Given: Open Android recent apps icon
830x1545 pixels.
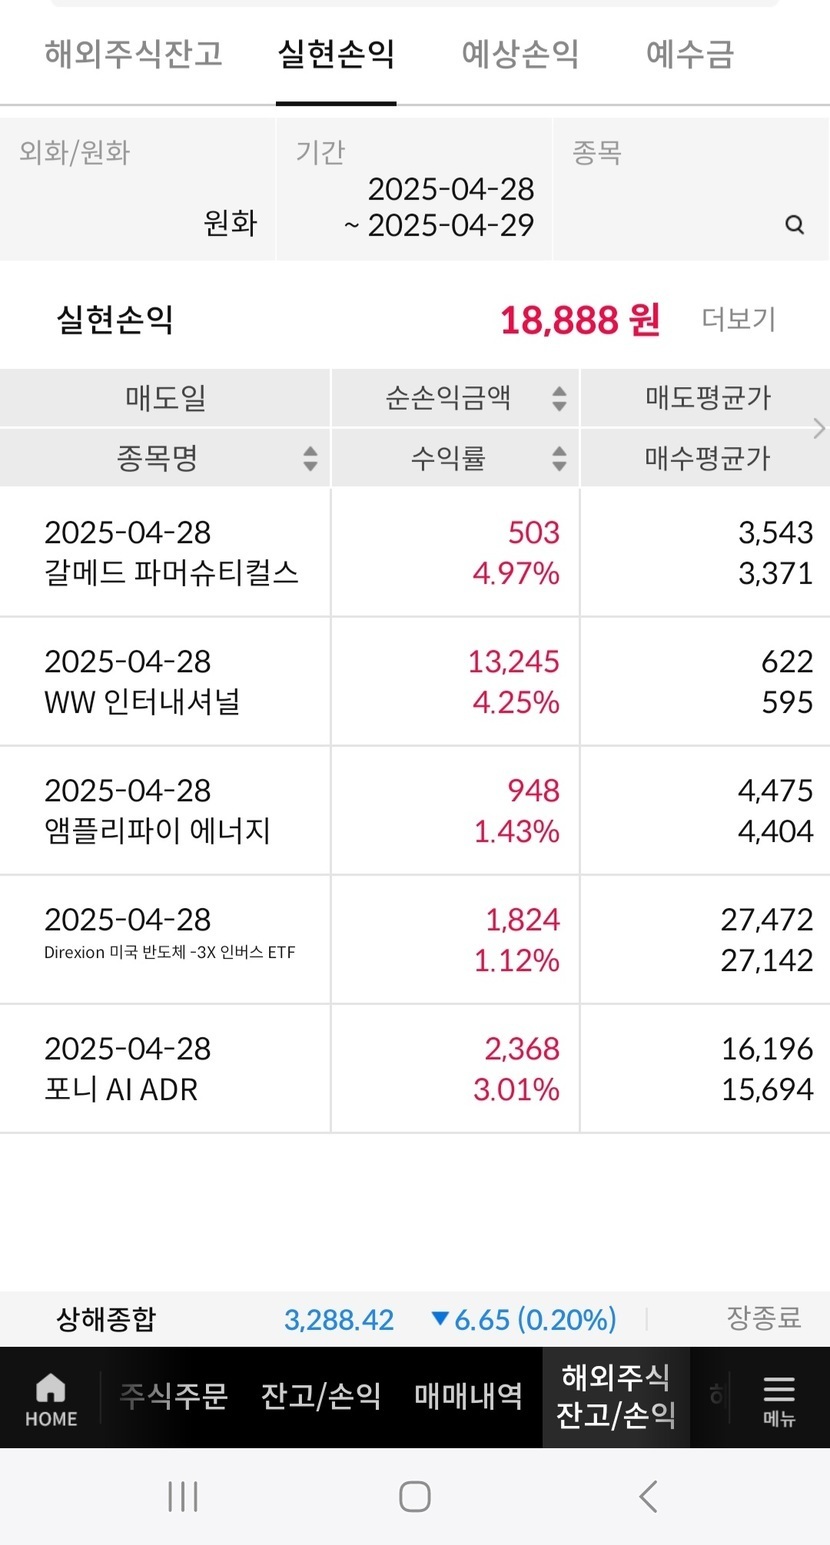Looking at the screenshot, I should pos(183,1497).
